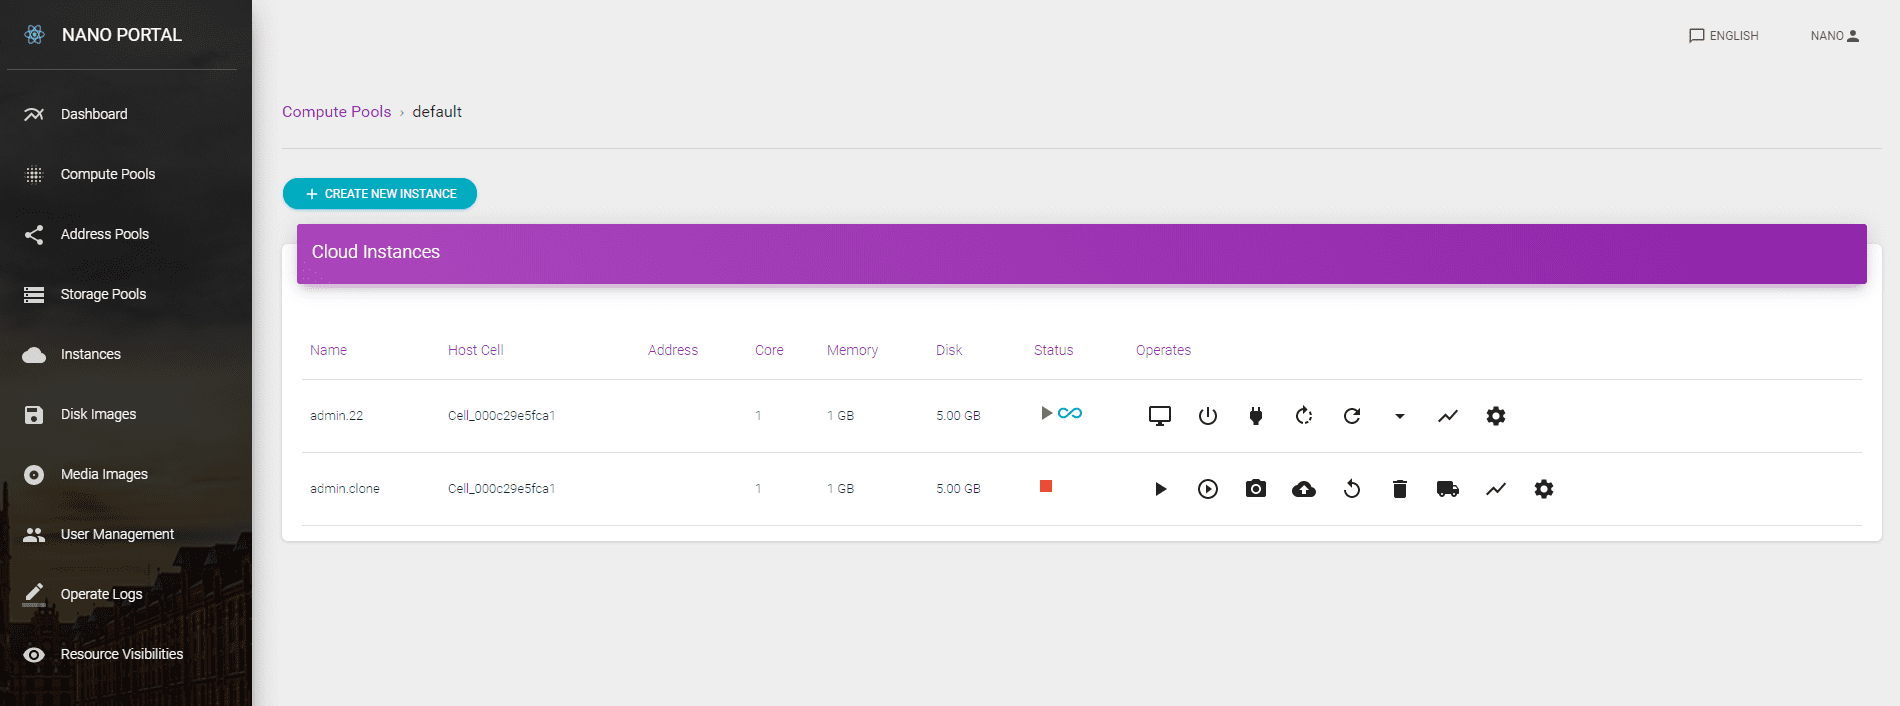Delete the admin.clone instance
This screenshot has height=706, width=1900.
[x=1399, y=489]
